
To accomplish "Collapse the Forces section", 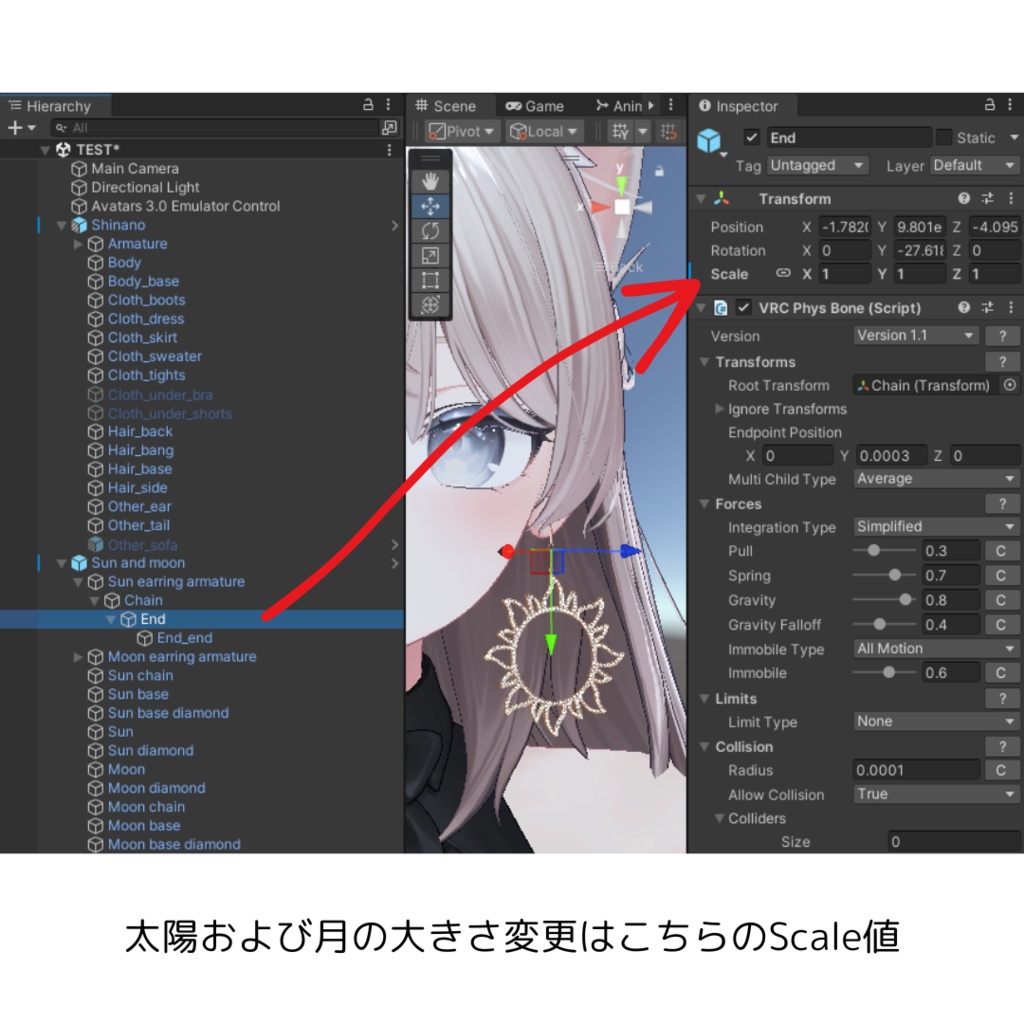I will point(704,504).
